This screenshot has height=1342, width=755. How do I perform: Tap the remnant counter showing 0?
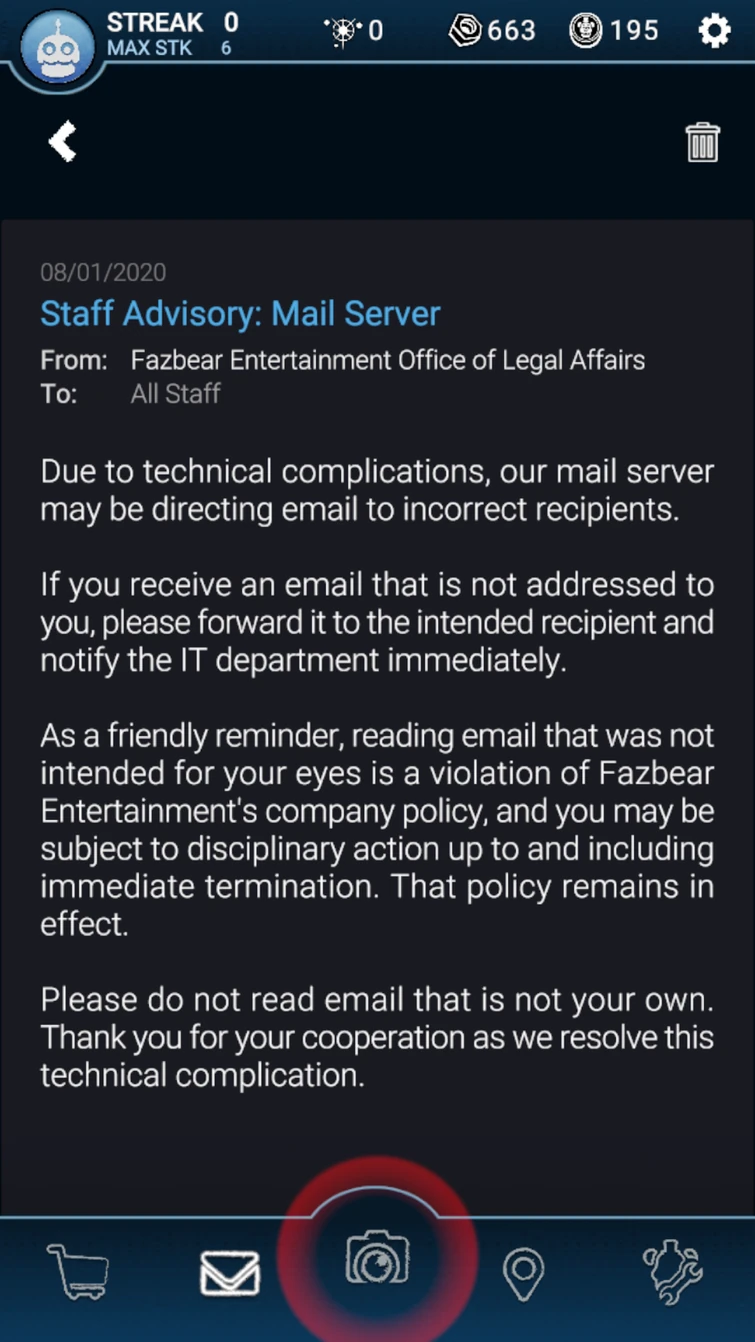pos(355,31)
